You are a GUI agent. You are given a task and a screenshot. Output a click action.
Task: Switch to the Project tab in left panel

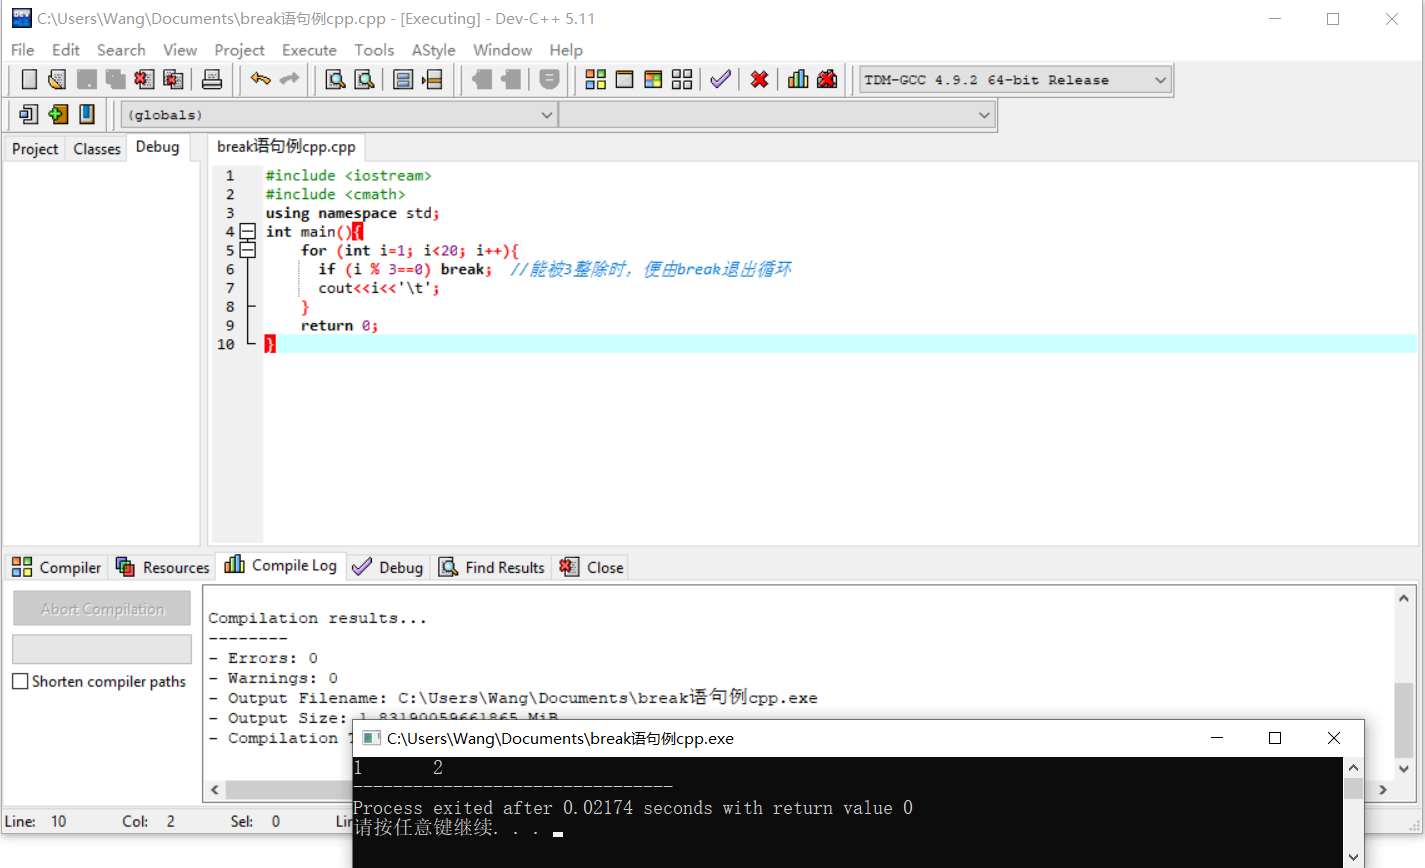(x=35, y=149)
